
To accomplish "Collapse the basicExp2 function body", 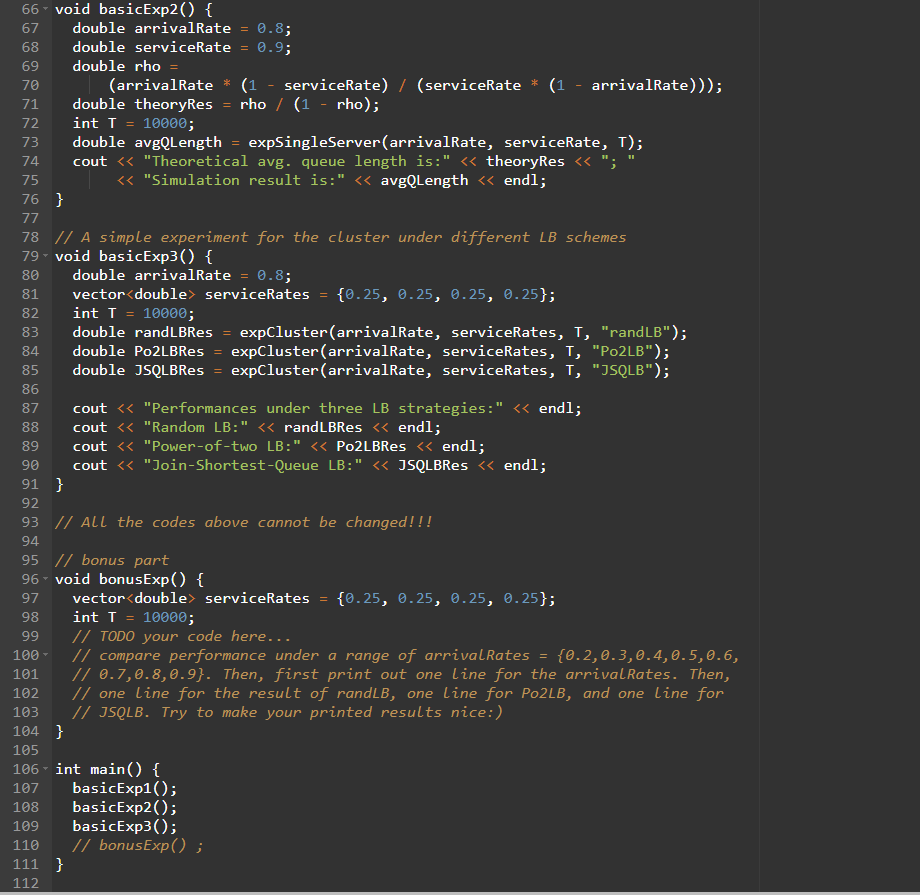I will point(47,9).
